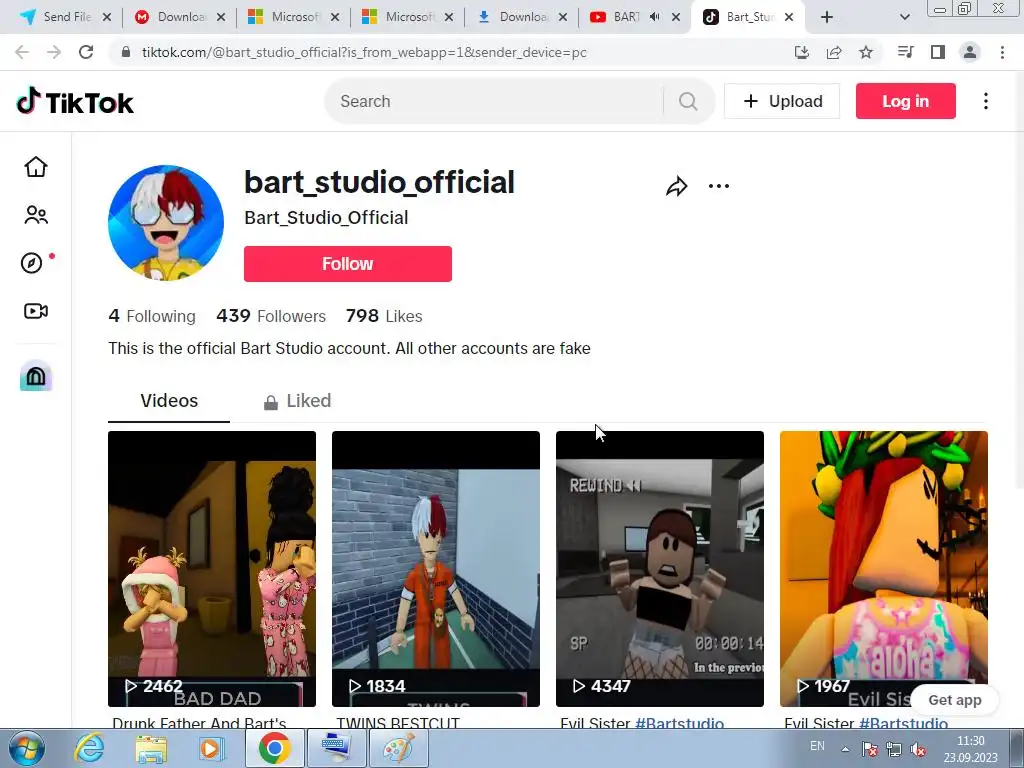Open the Evil Sister video with 1967 views
Viewport: 1024px width, 768px height.
point(884,569)
